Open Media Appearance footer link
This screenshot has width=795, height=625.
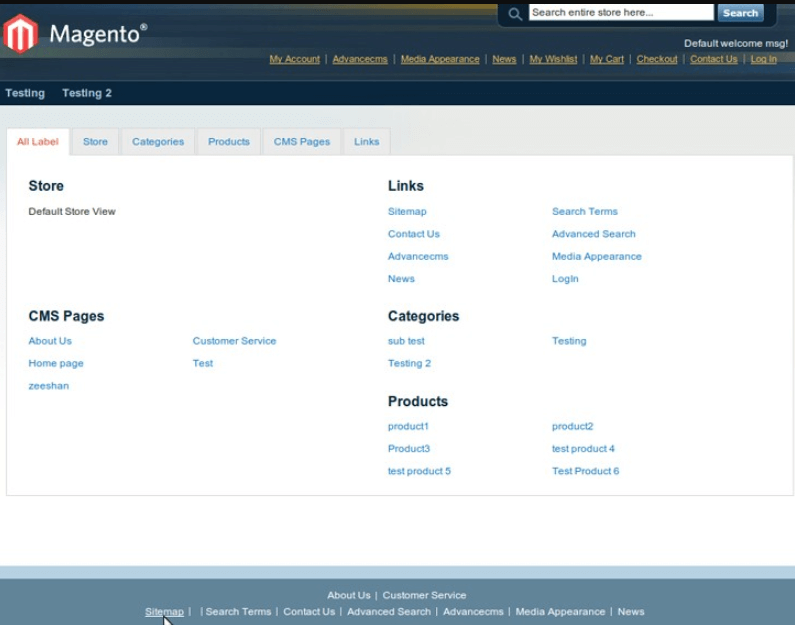click(560, 612)
